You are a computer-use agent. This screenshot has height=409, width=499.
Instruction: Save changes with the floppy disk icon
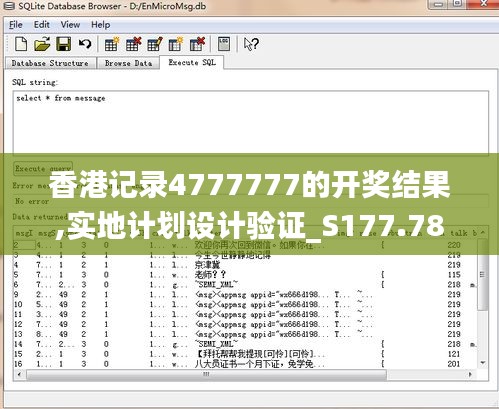click(63, 44)
